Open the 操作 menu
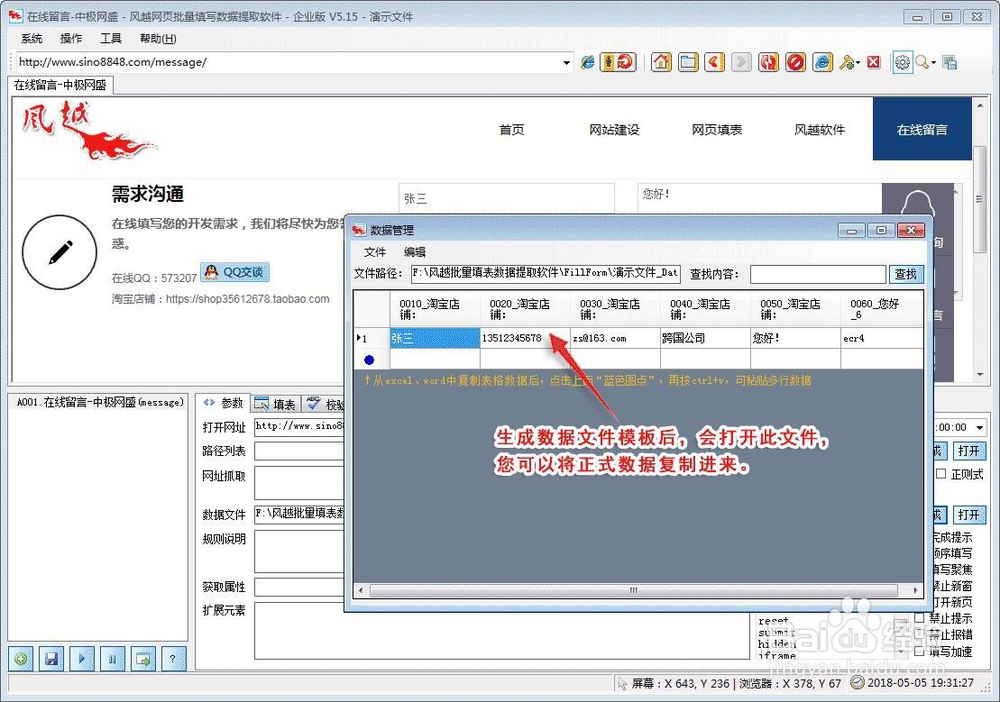1000x702 pixels. [x=71, y=38]
